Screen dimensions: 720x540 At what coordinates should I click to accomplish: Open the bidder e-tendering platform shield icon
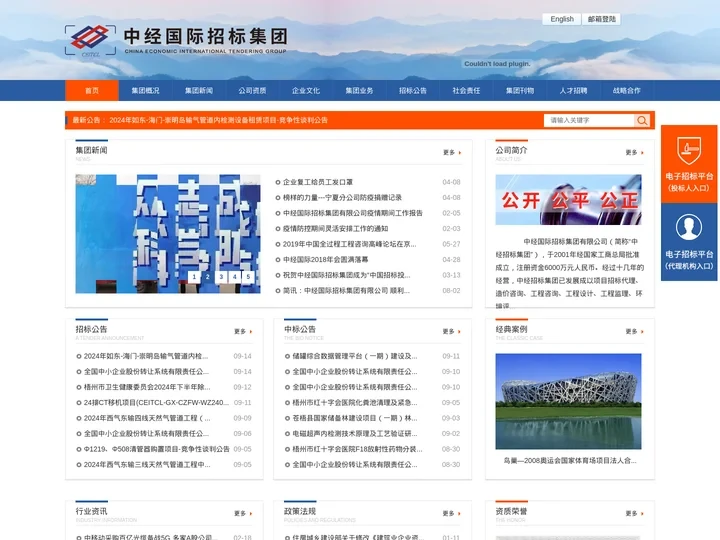(x=689, y=151)
